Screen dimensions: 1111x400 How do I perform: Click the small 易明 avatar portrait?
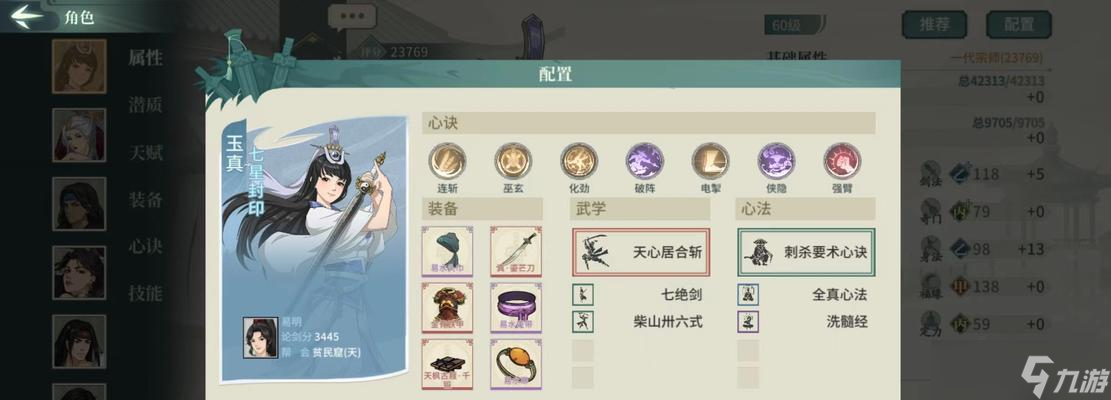click(x=261, y=337)
